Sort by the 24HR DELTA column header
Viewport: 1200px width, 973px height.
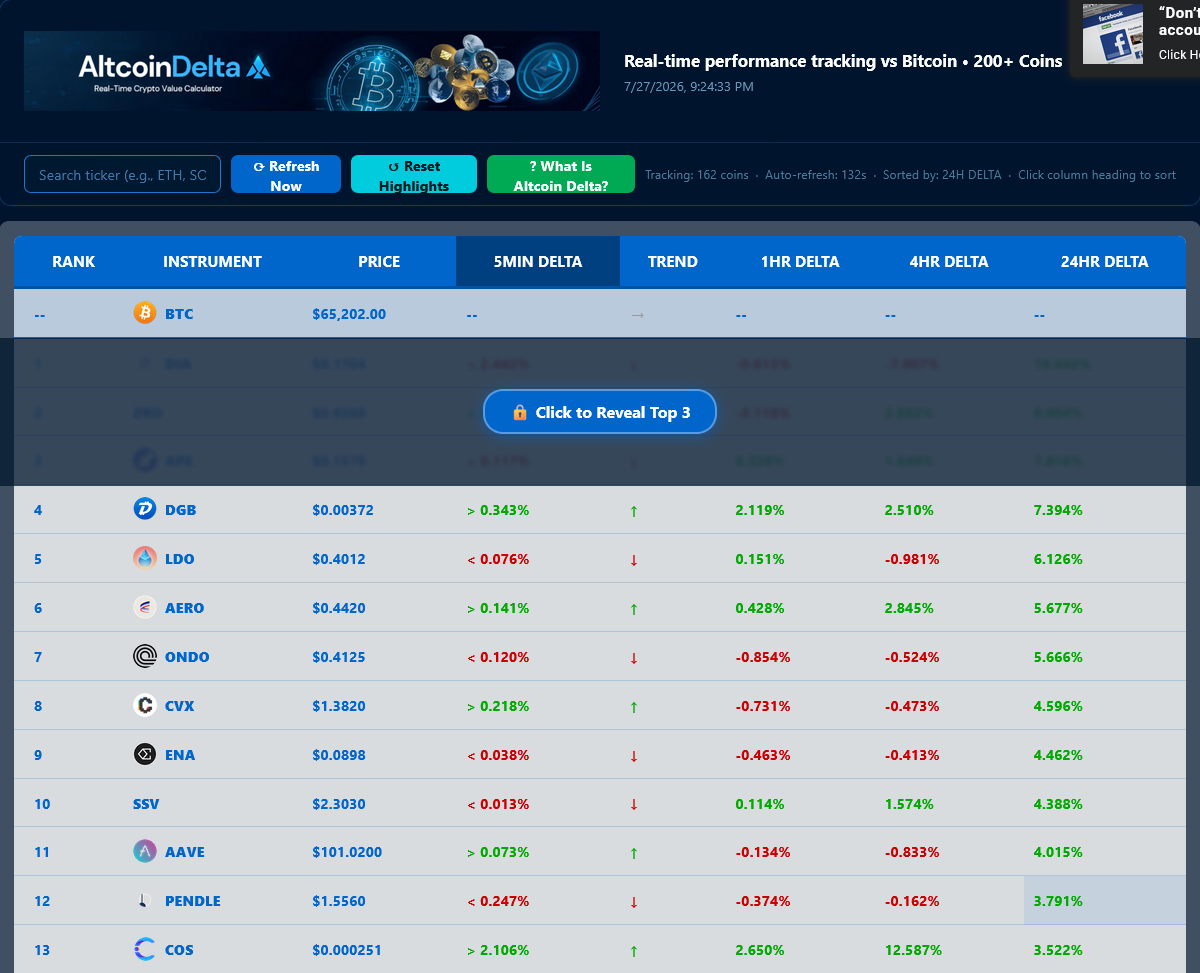pyautogui.click(x=1105, y=261)
